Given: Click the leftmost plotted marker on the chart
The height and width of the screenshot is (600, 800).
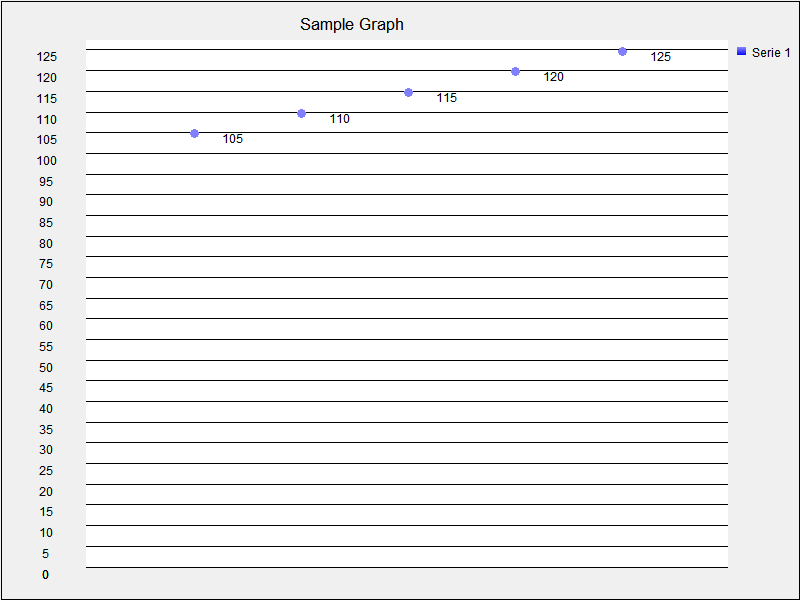Looking at the screenshot, I should pyautogui.click(x=193, y=132).
